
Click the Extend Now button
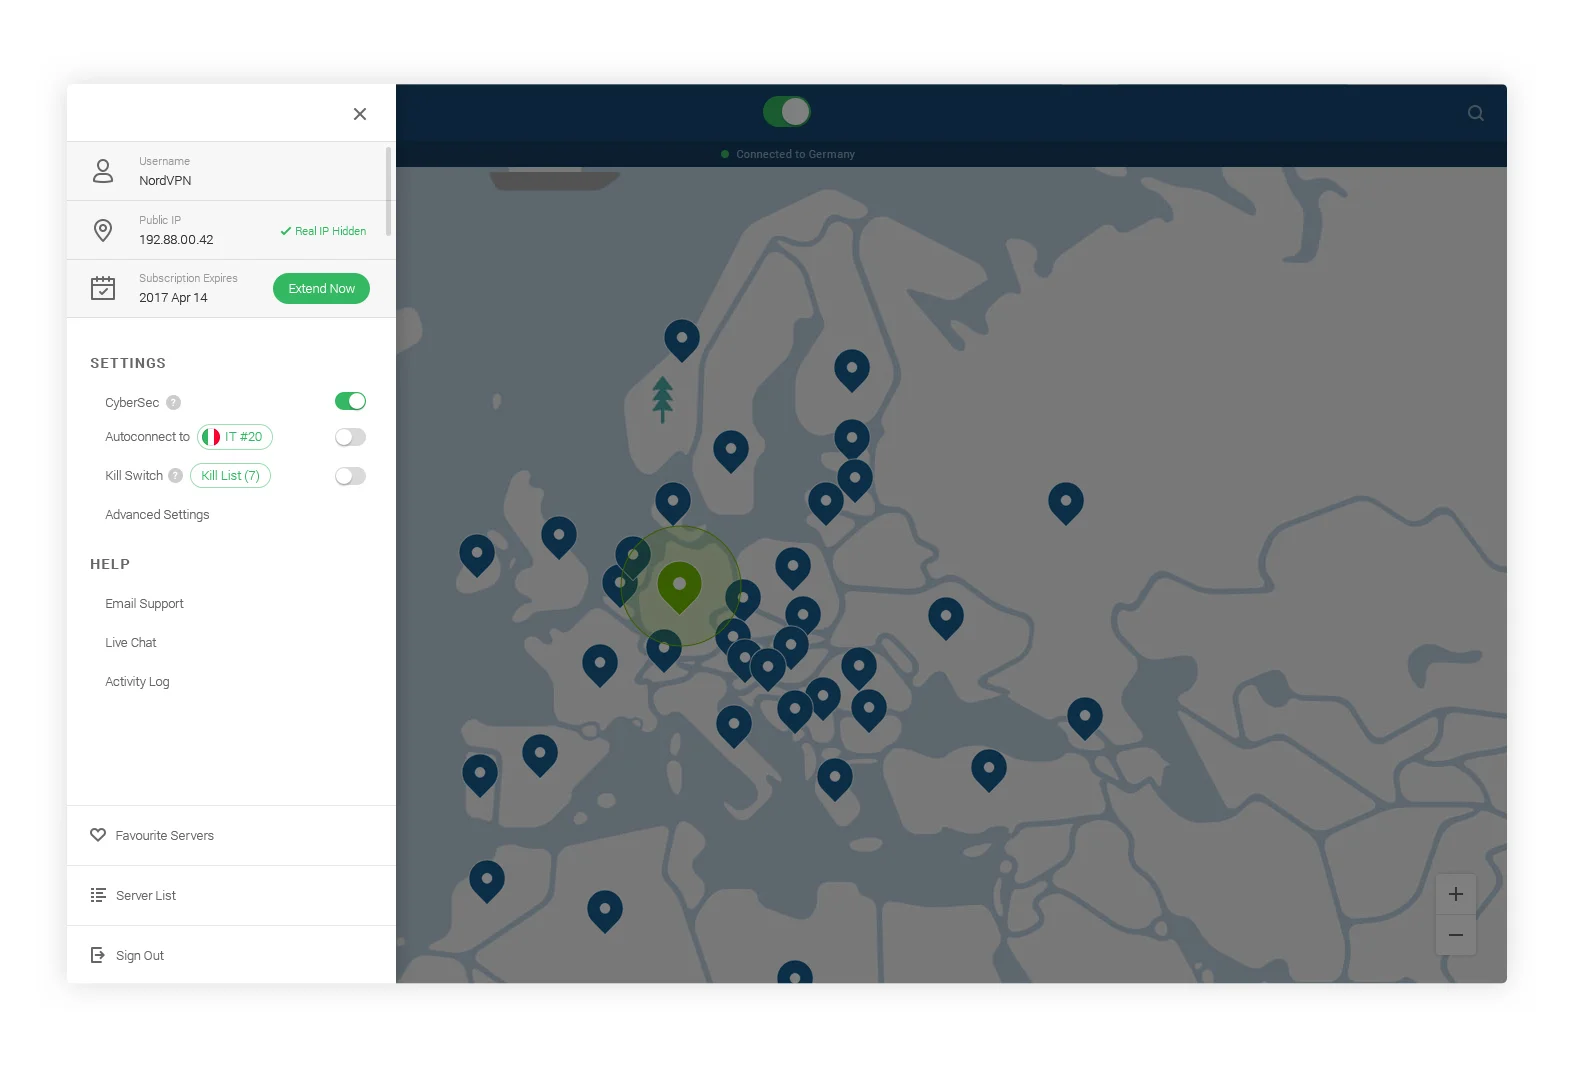click(x=321, y=288)
